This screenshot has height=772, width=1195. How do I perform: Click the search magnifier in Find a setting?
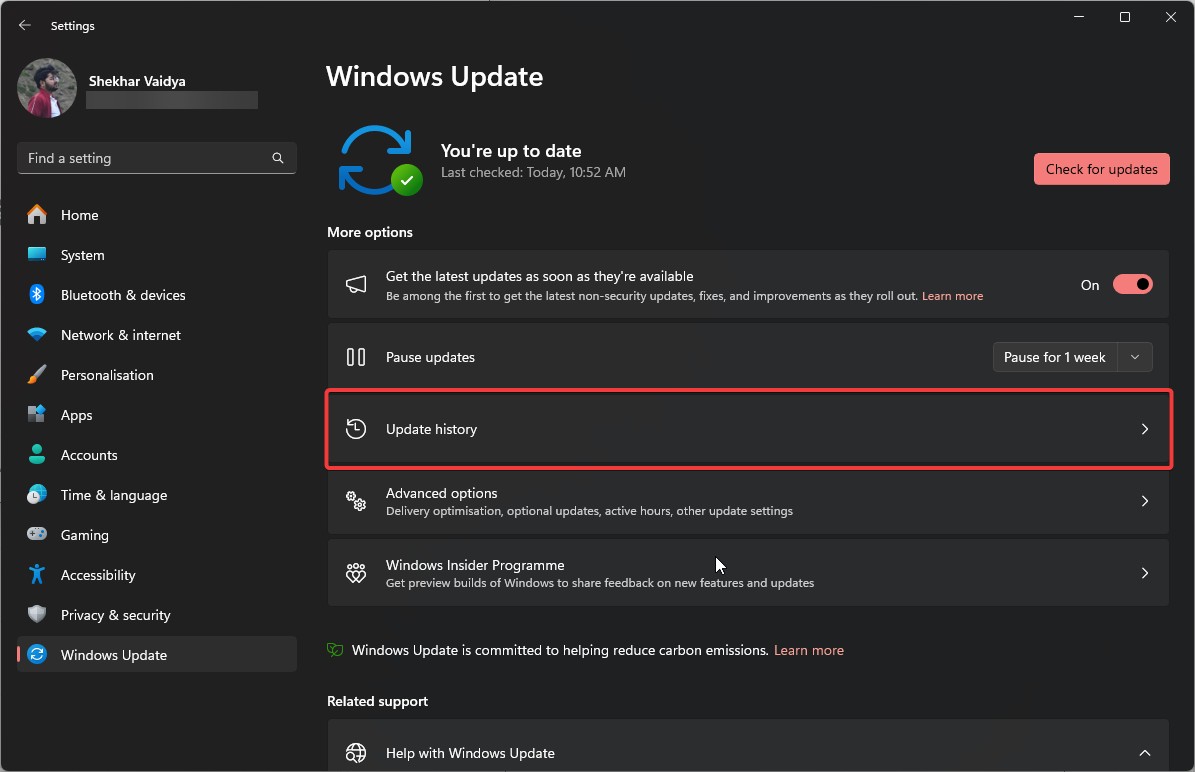277,158
